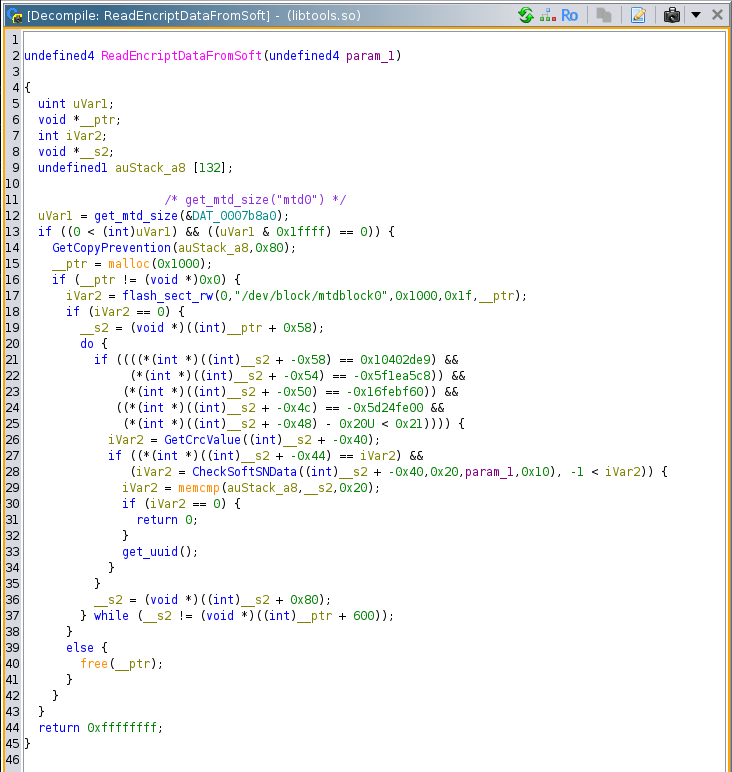Click the 0x80 increment on line 36

coord(304,600)
